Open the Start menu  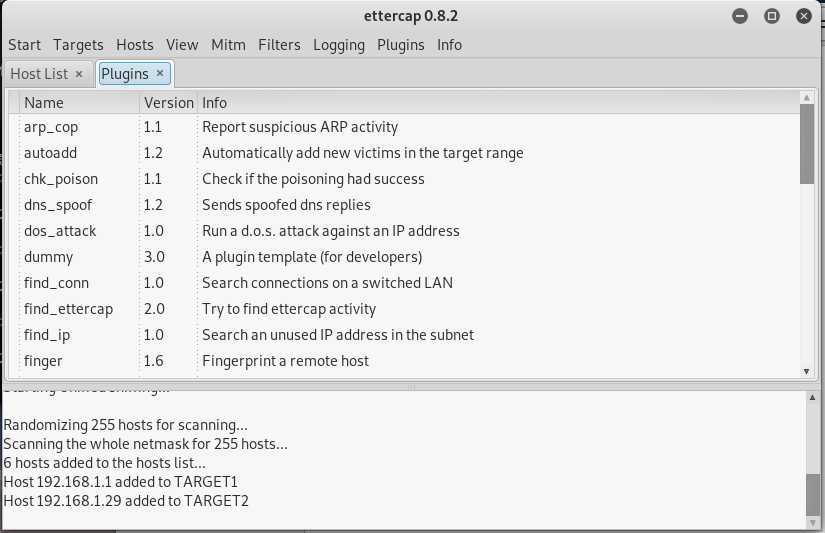(24, 45)
